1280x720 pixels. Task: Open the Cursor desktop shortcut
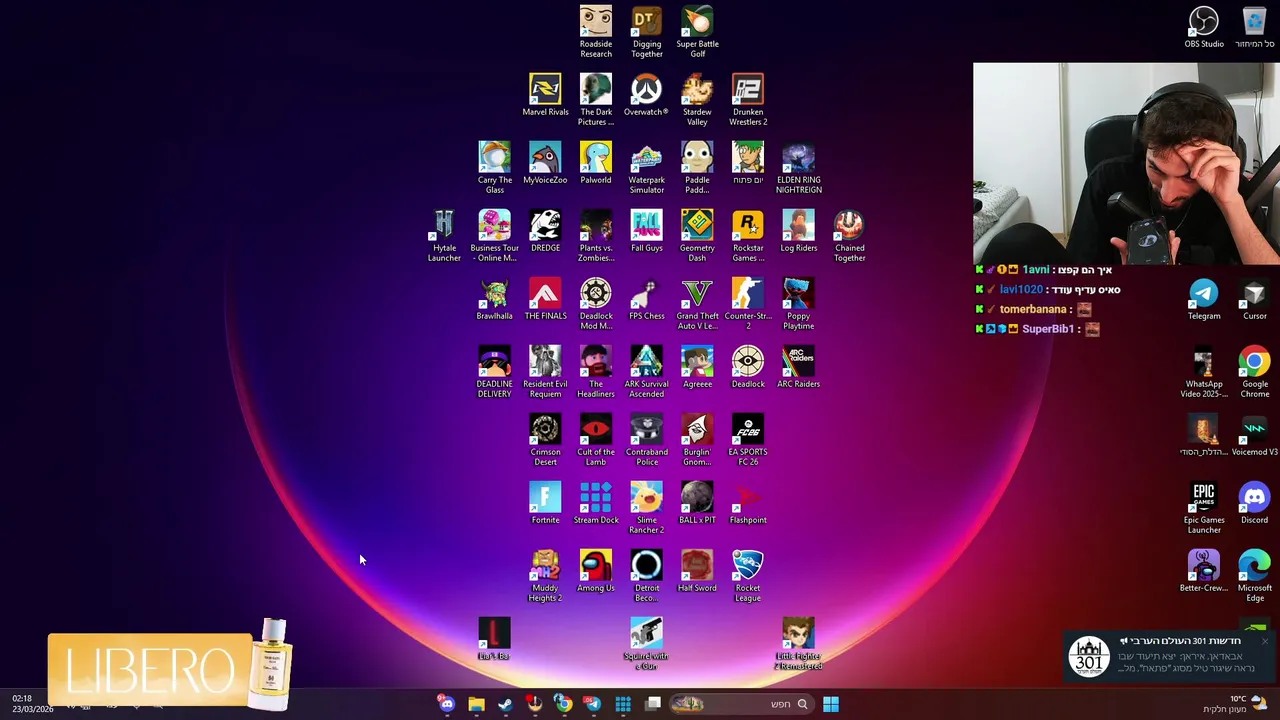[x=1254, y=299]
